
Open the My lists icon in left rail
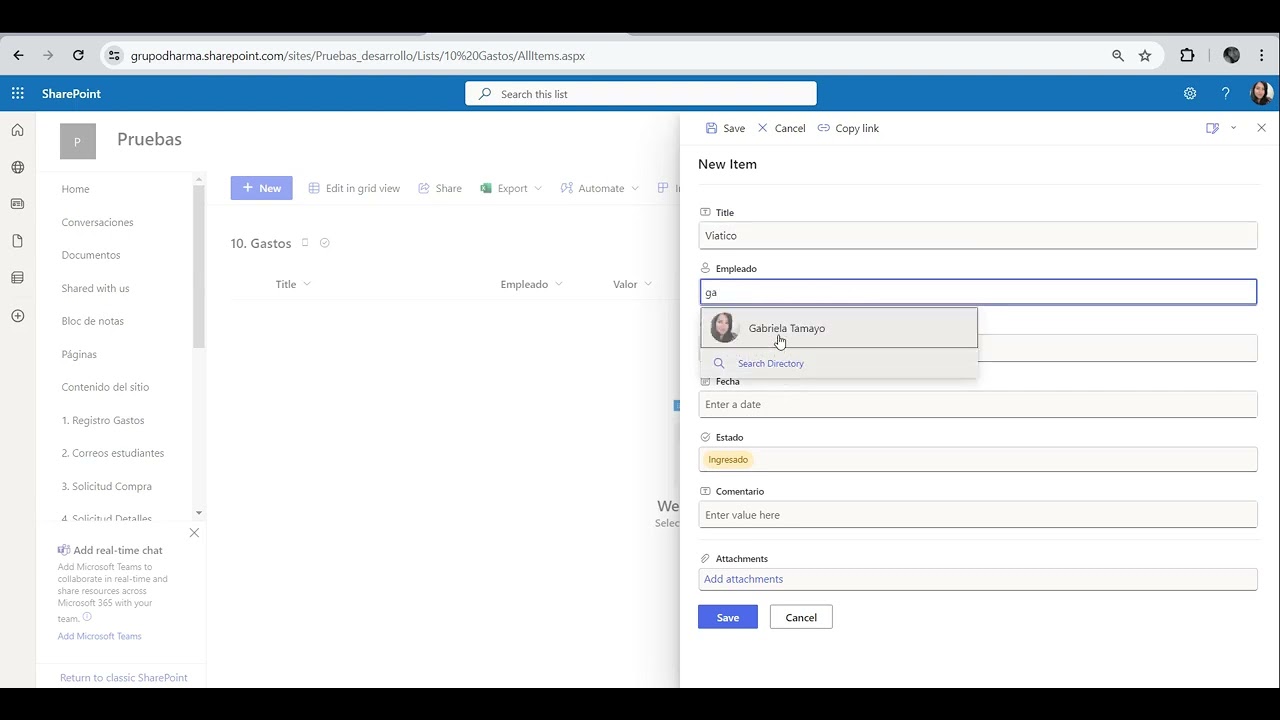click(x=17, y=278)
